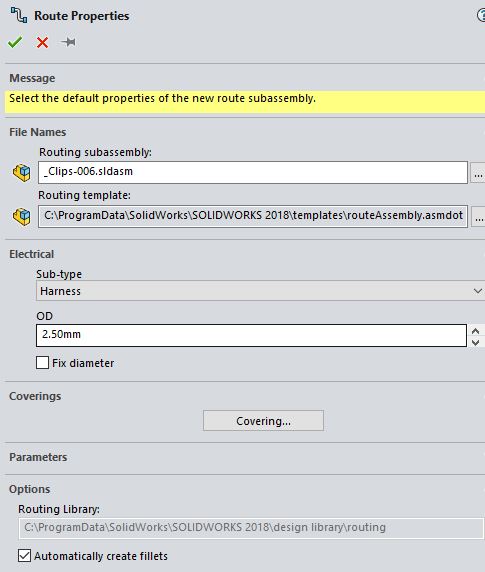Edit the routing subassembly name field
This screenshot has width=485, height=572.
click(x=253, y=172)
